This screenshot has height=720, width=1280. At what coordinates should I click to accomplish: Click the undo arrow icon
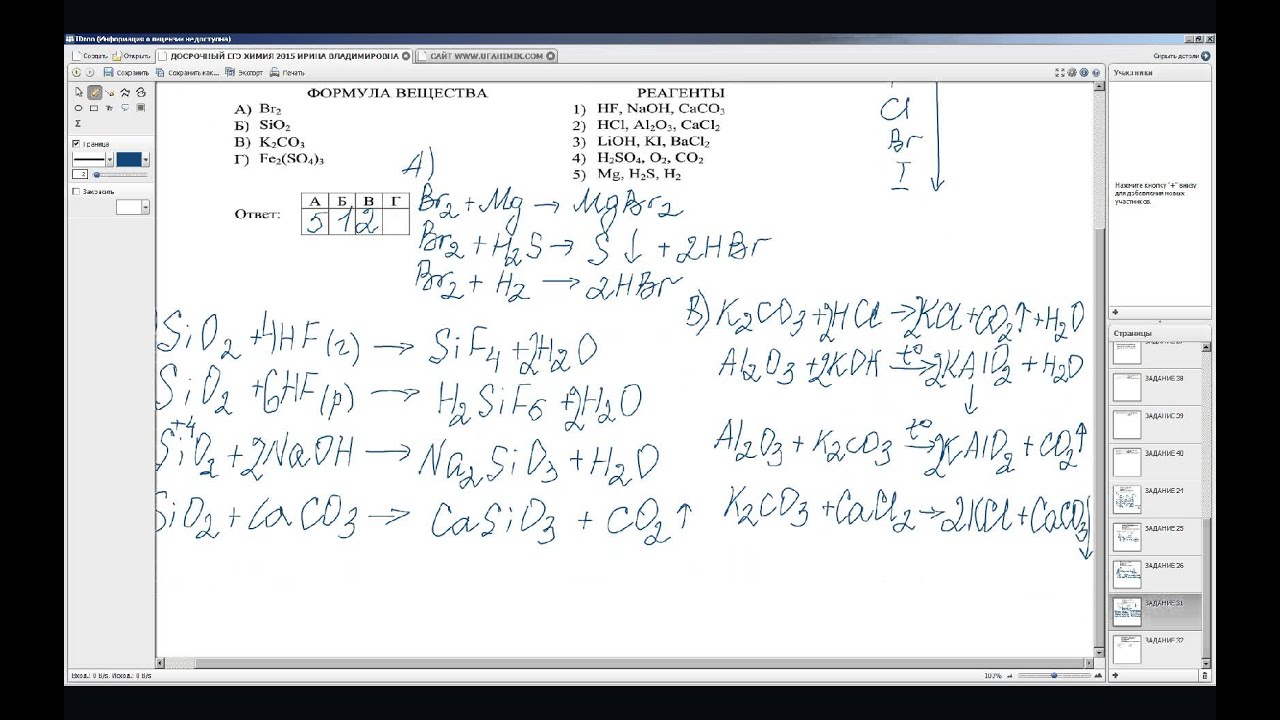pyautogui.click(x=77, y=72)
